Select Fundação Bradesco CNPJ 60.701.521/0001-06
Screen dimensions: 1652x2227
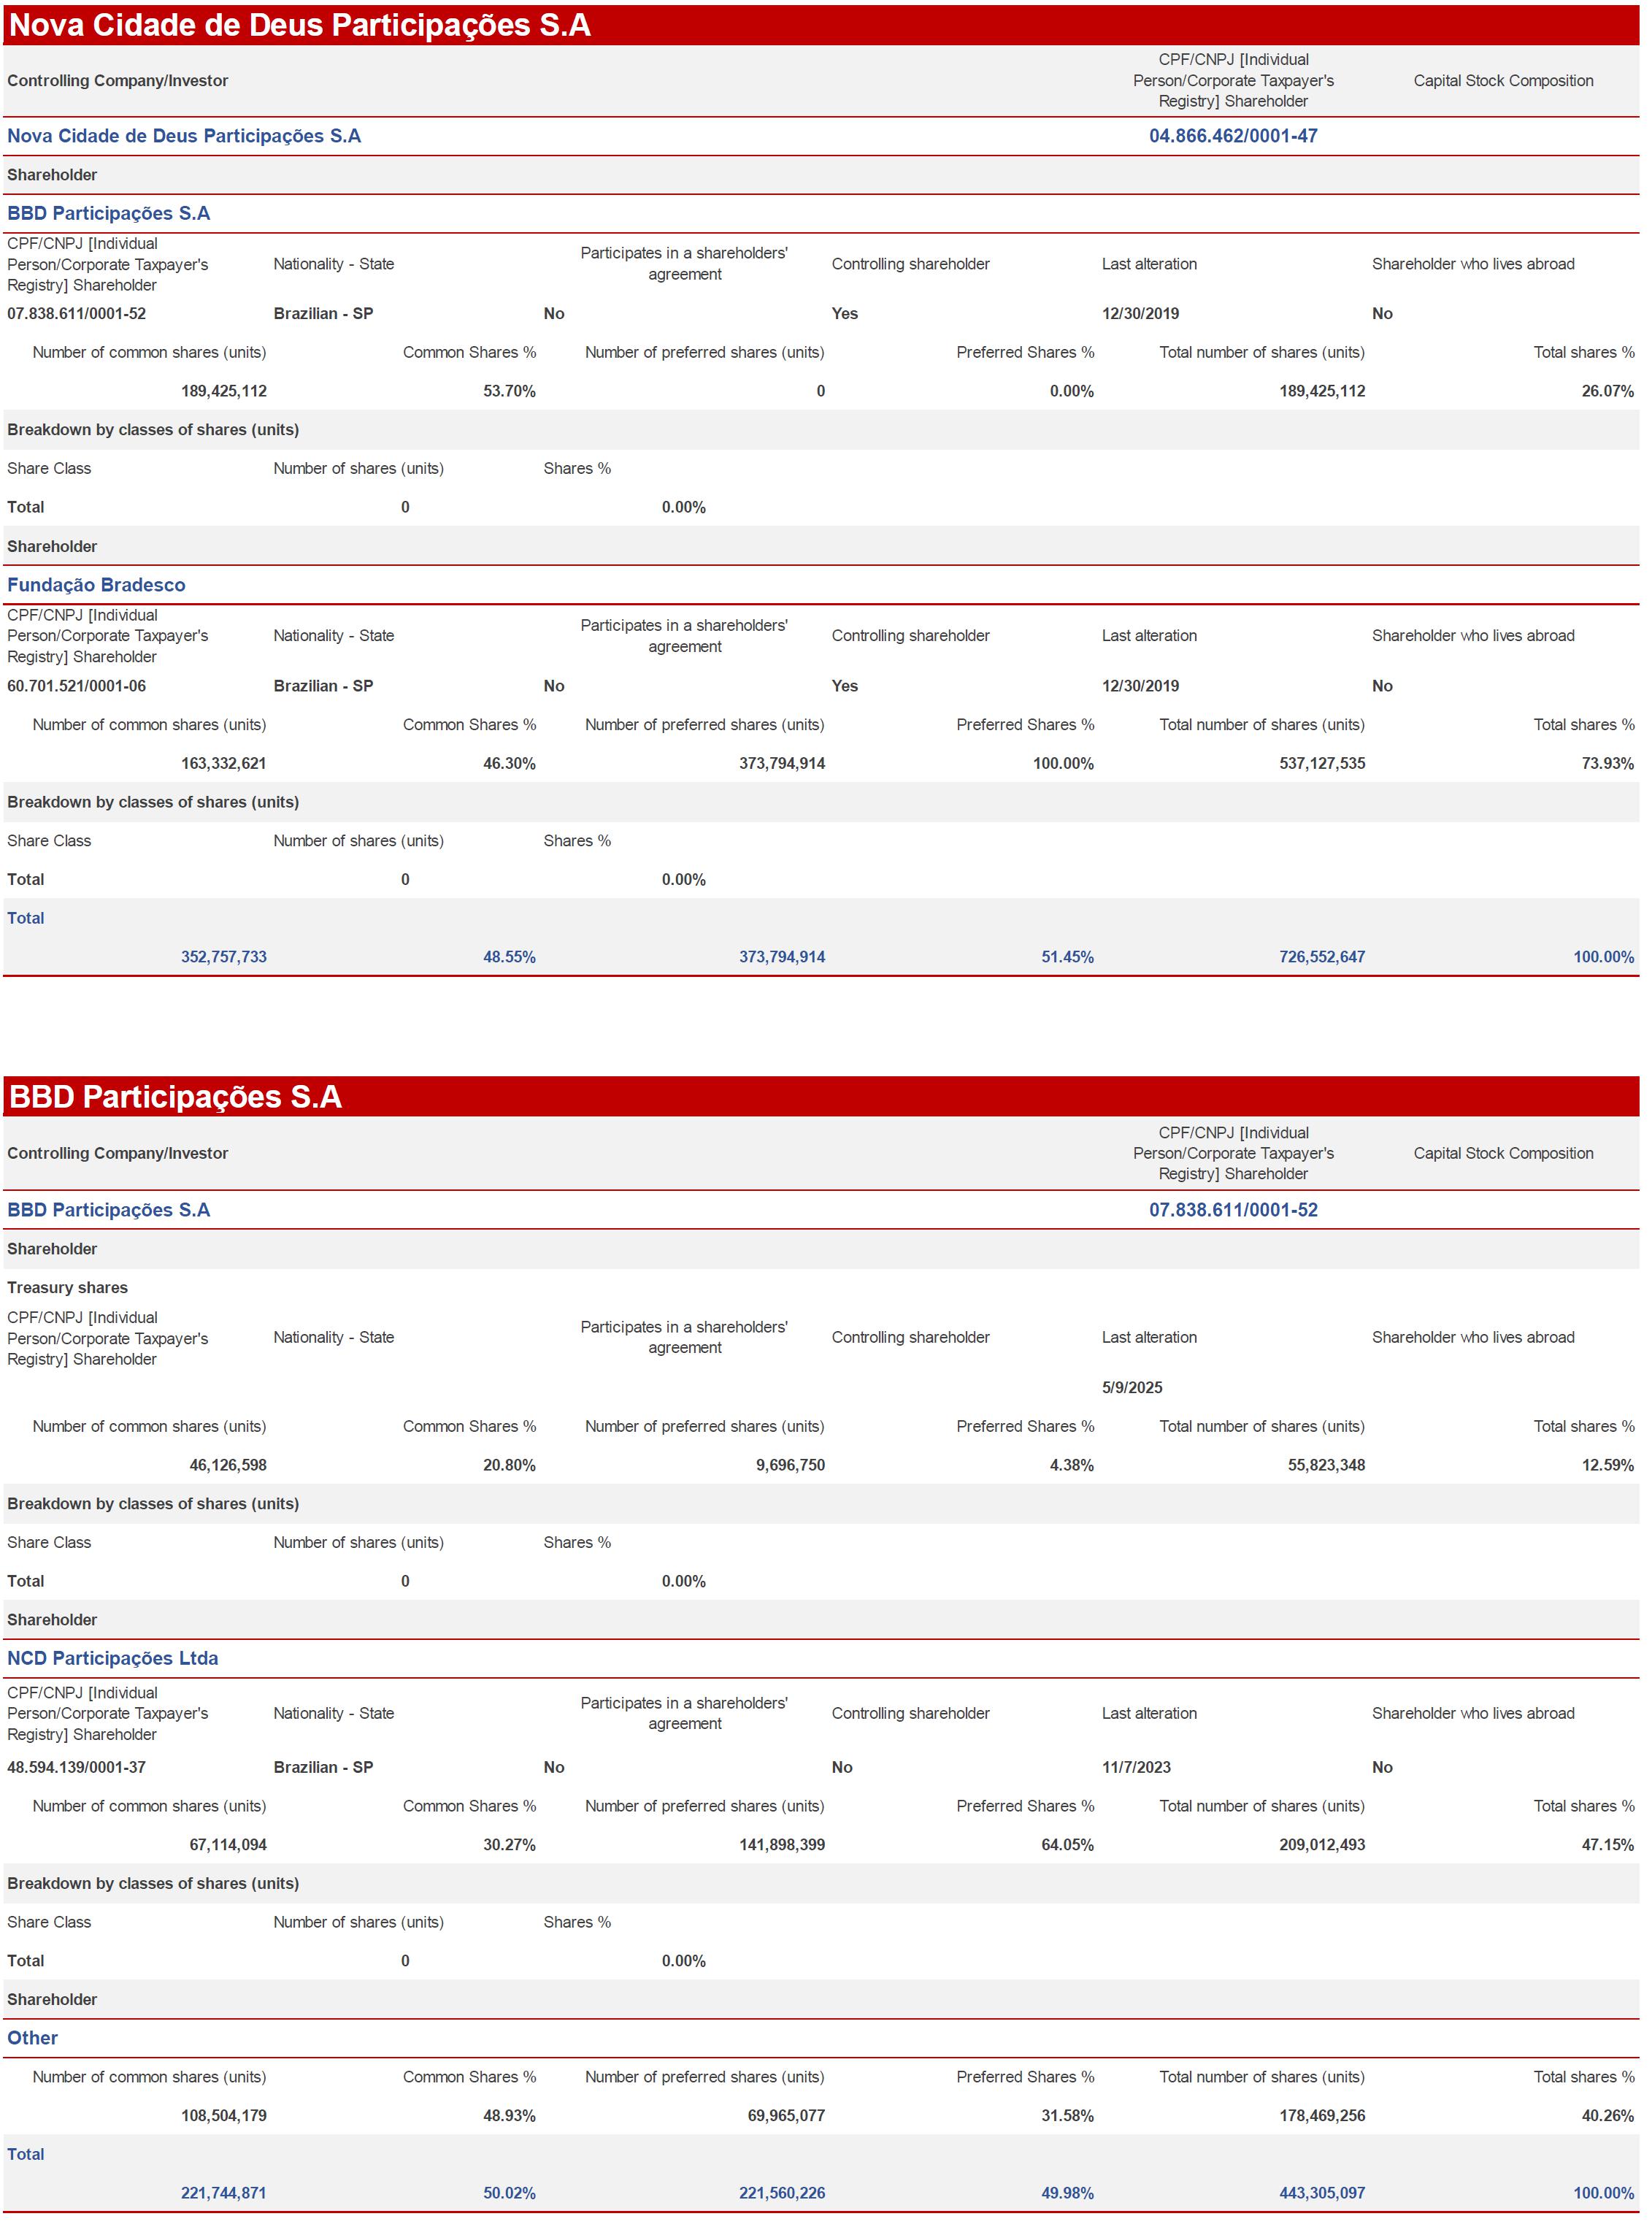(76, 686)
